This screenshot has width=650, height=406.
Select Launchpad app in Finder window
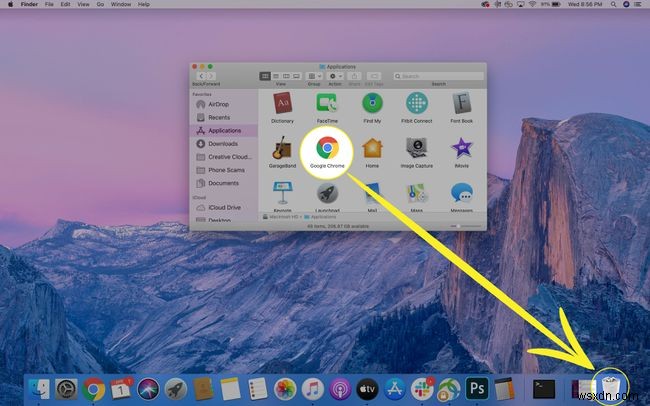pos(327,193)
